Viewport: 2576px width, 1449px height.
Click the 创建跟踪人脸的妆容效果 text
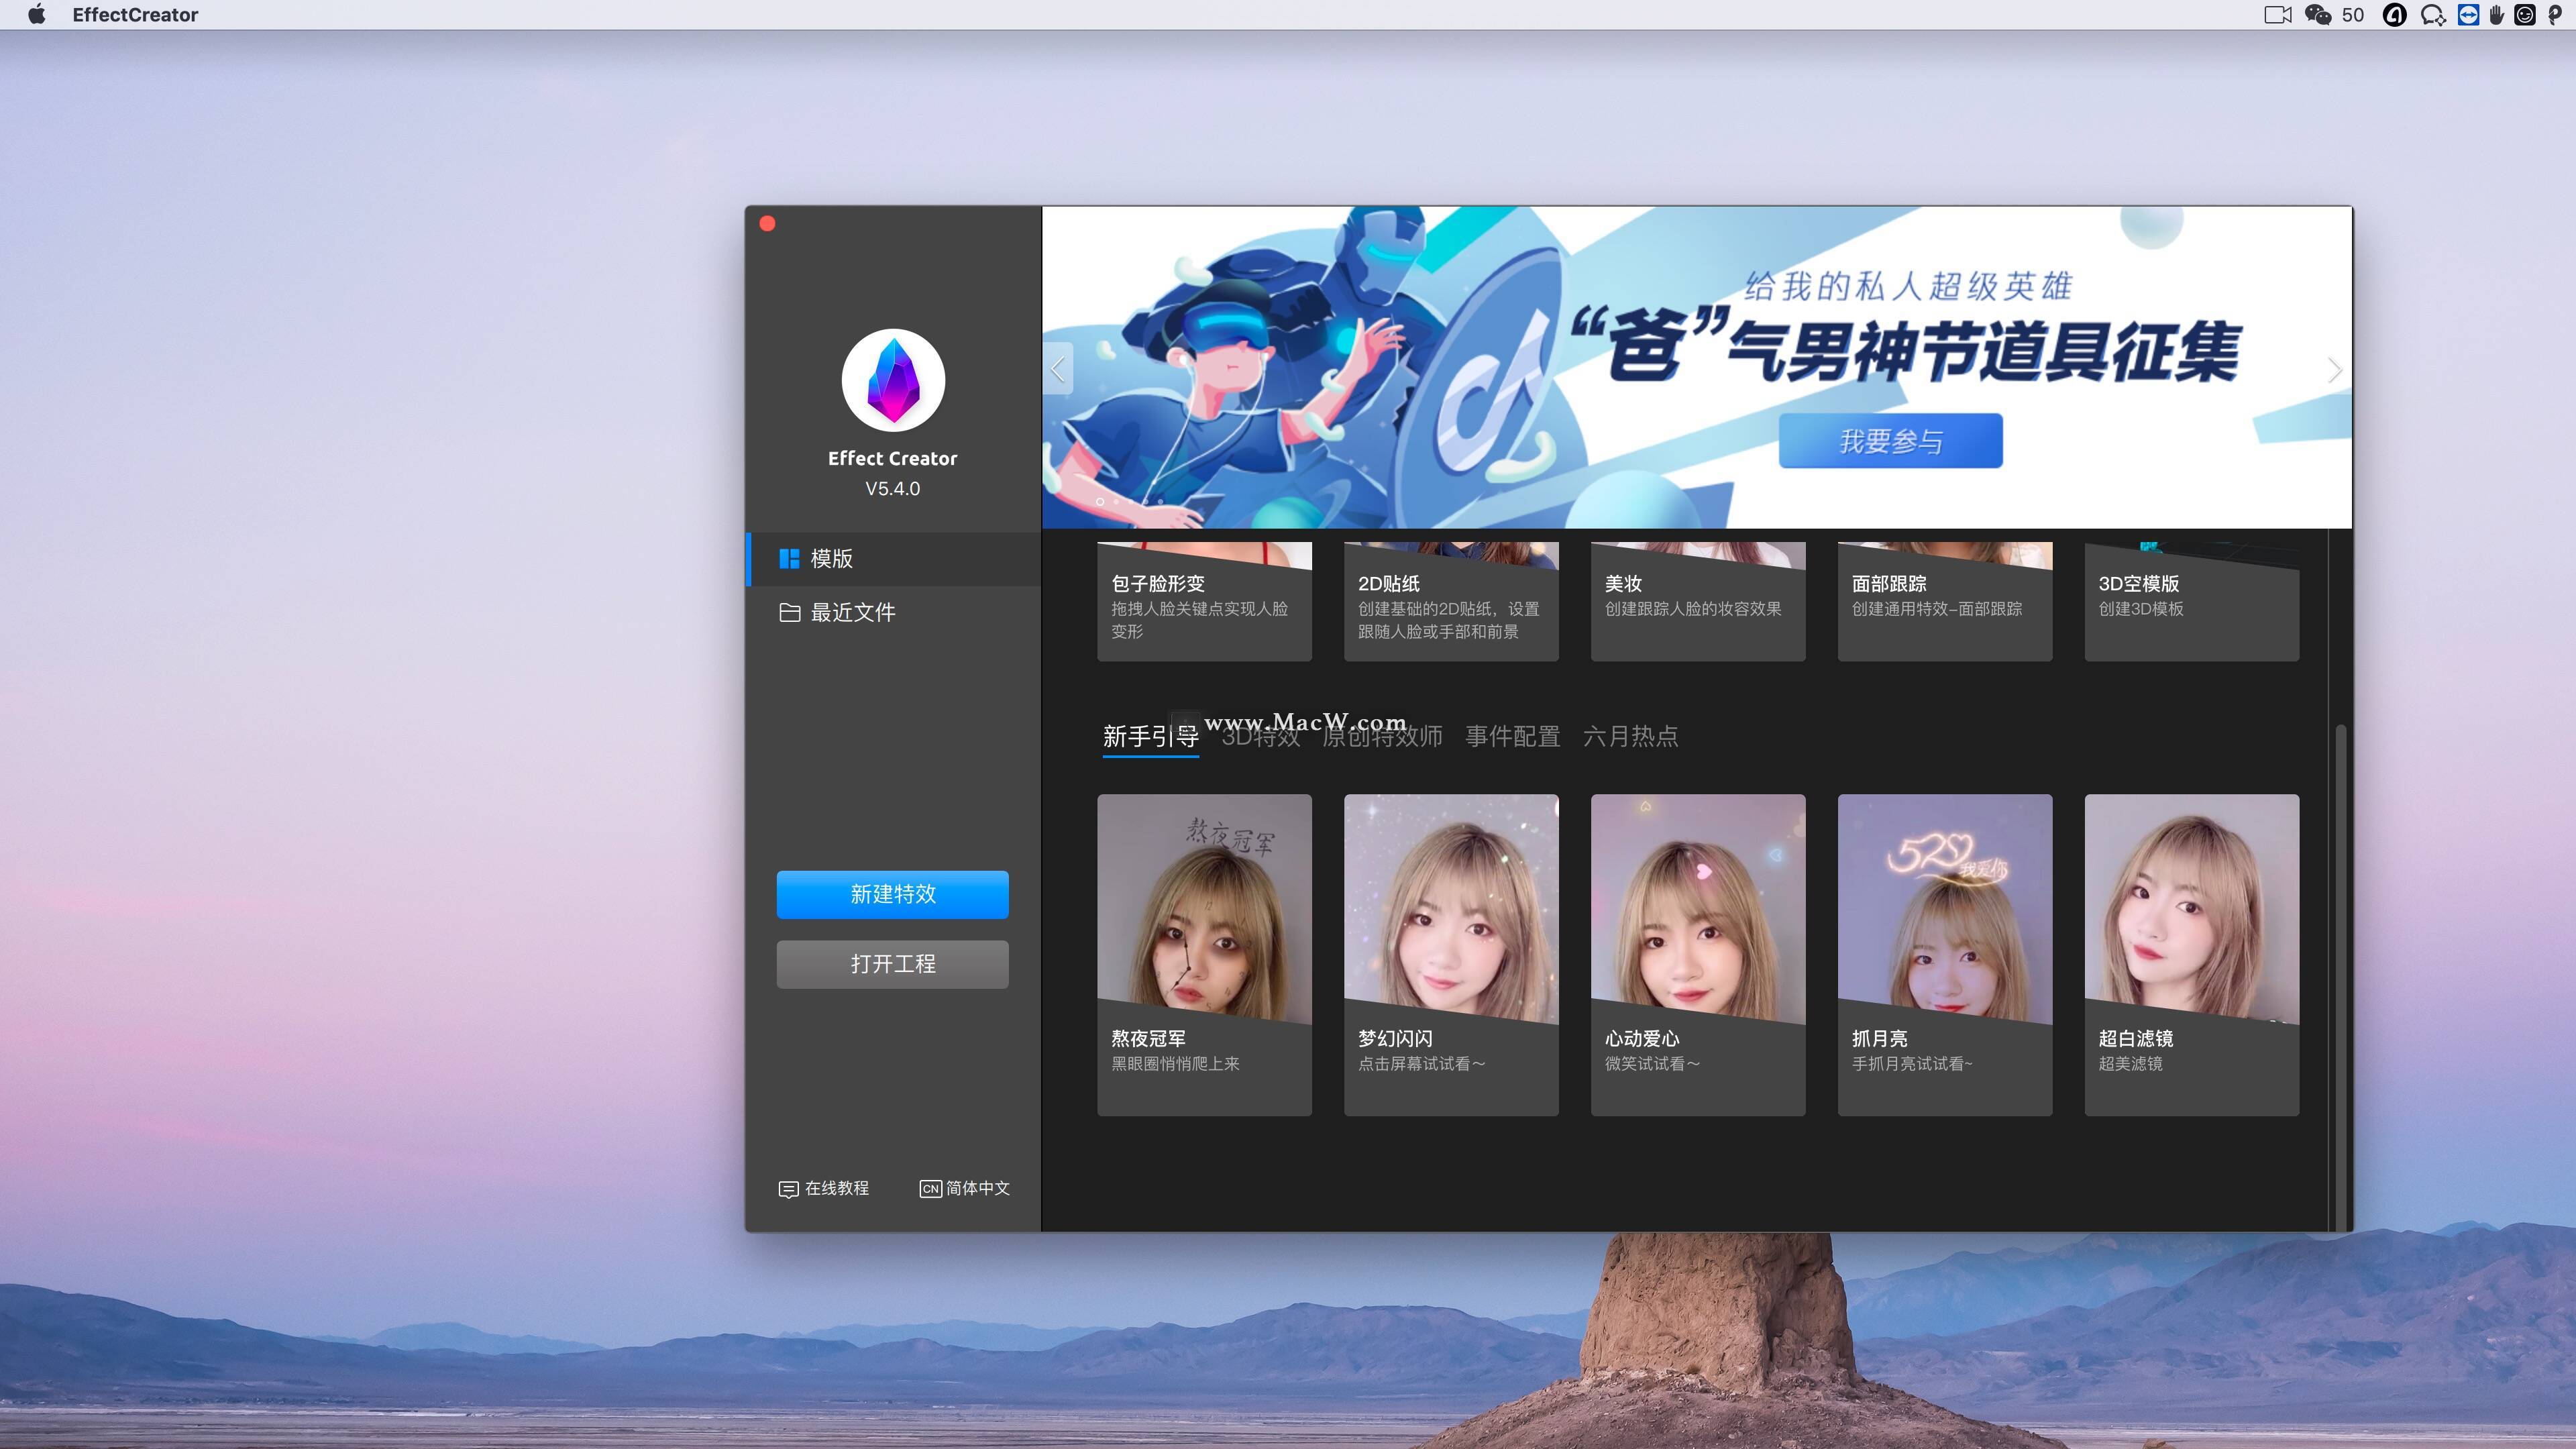pyautogui.click(x=1692, y=609)
